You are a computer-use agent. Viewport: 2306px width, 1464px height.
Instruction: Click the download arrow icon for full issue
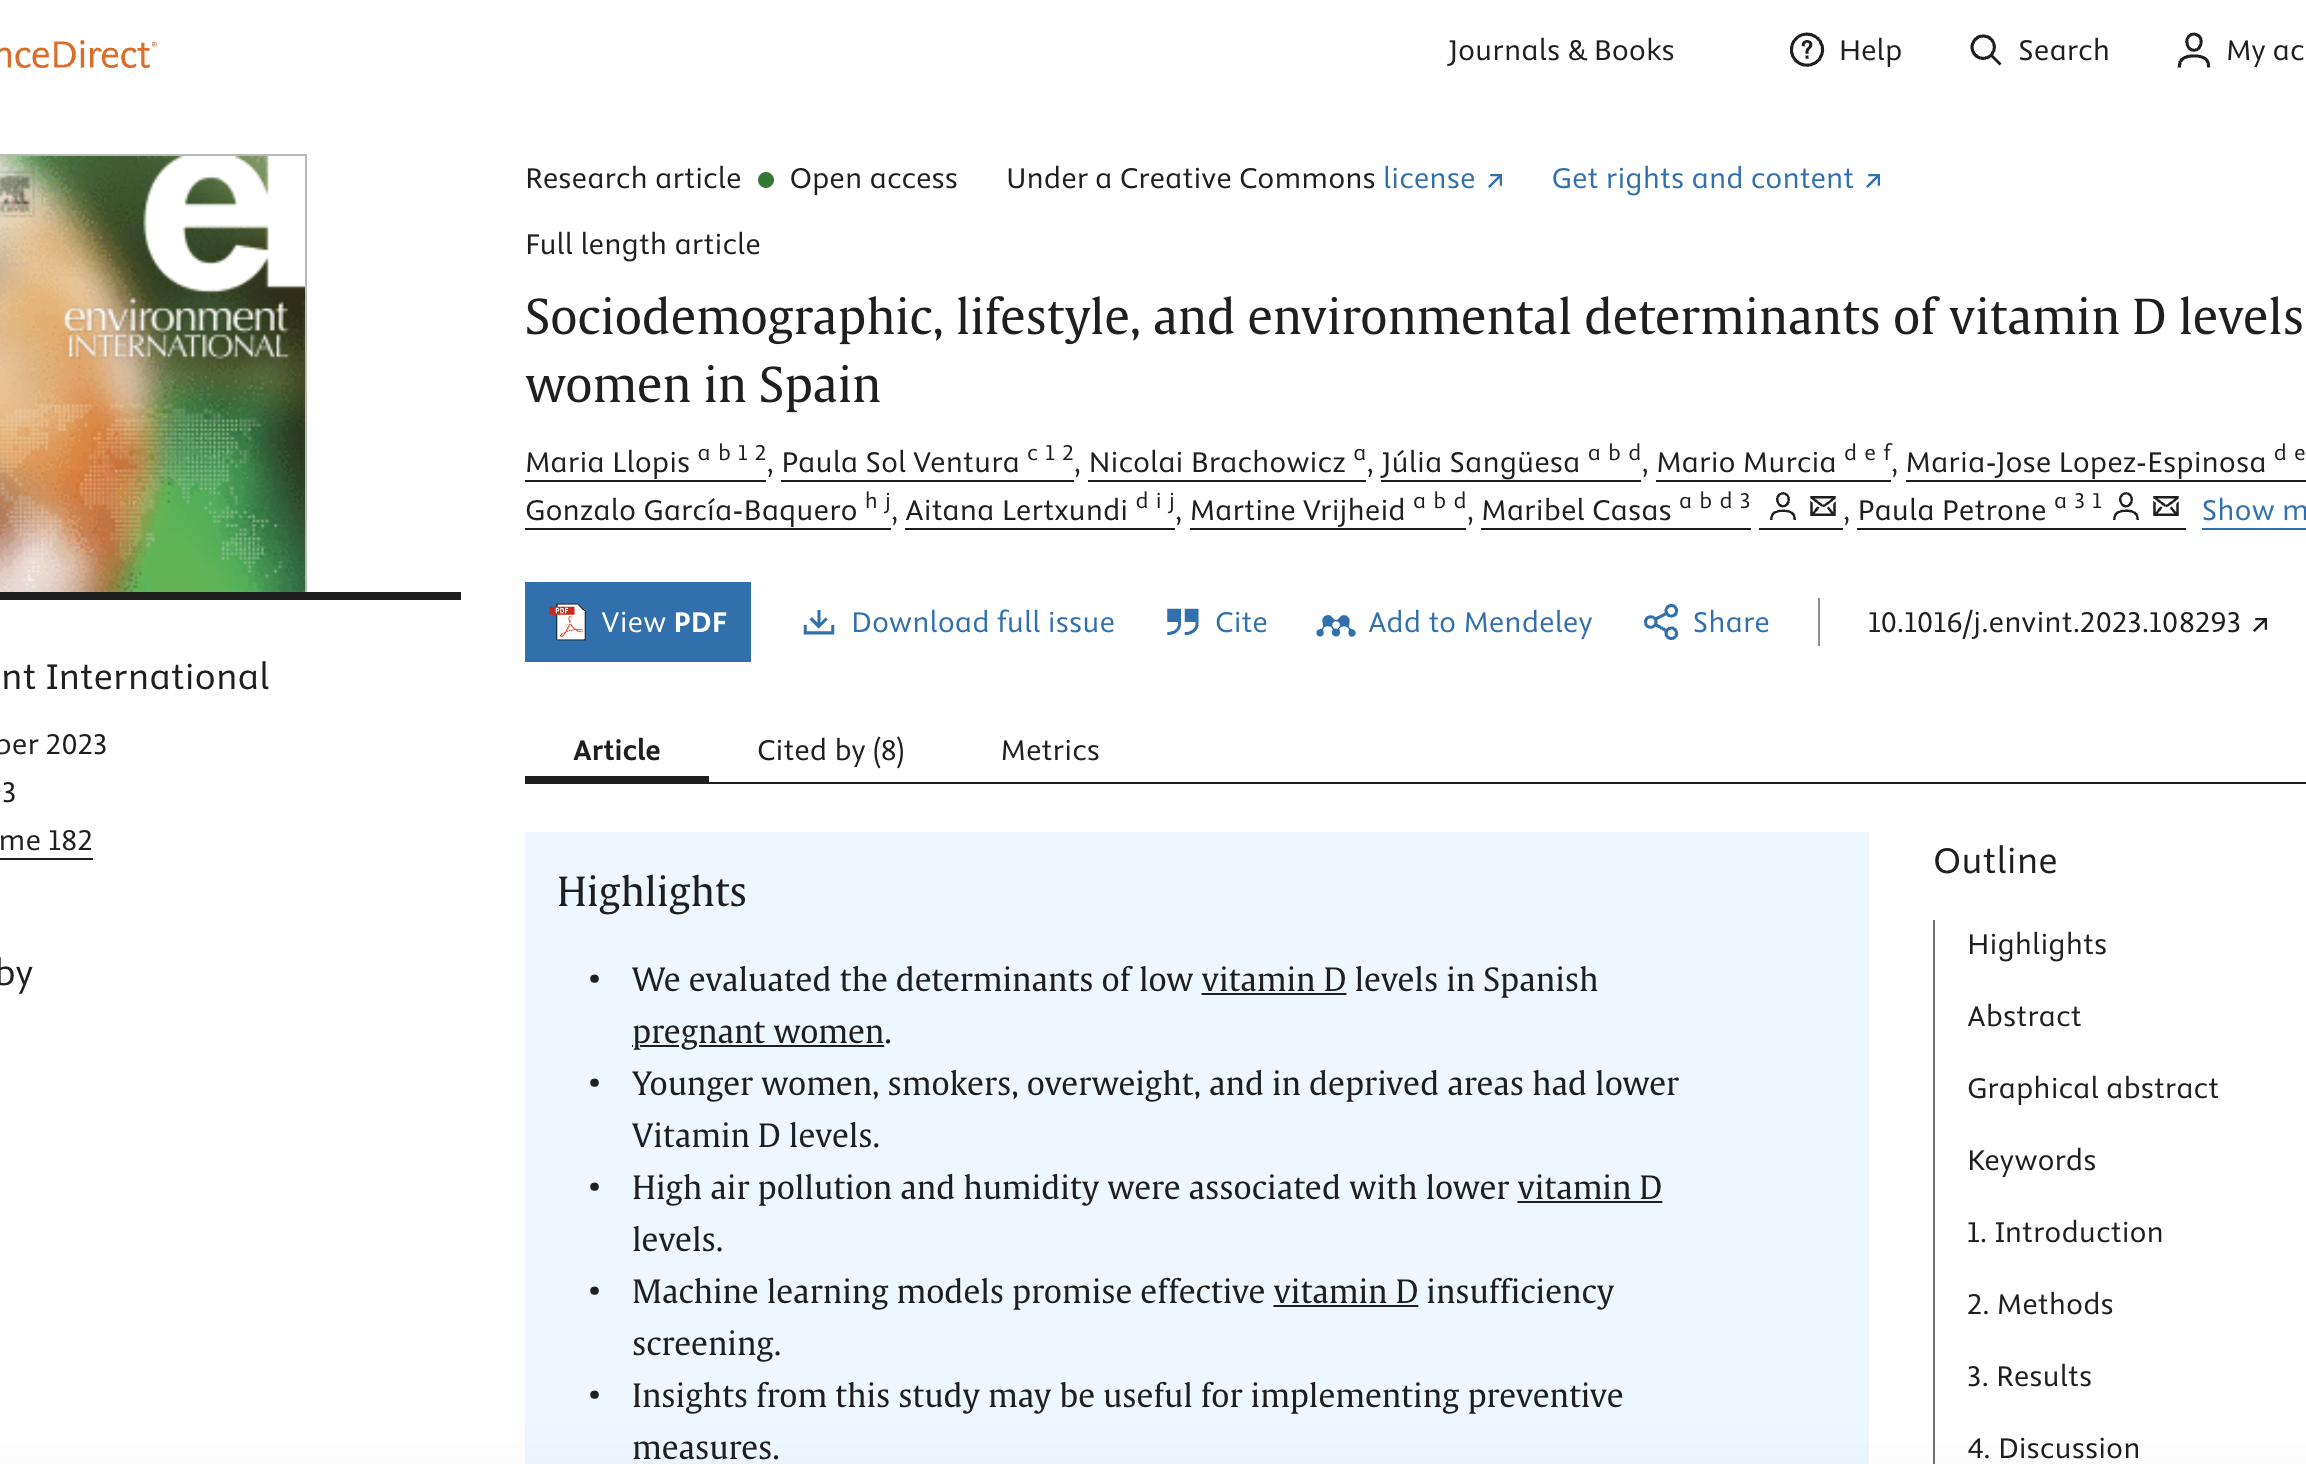819,622
